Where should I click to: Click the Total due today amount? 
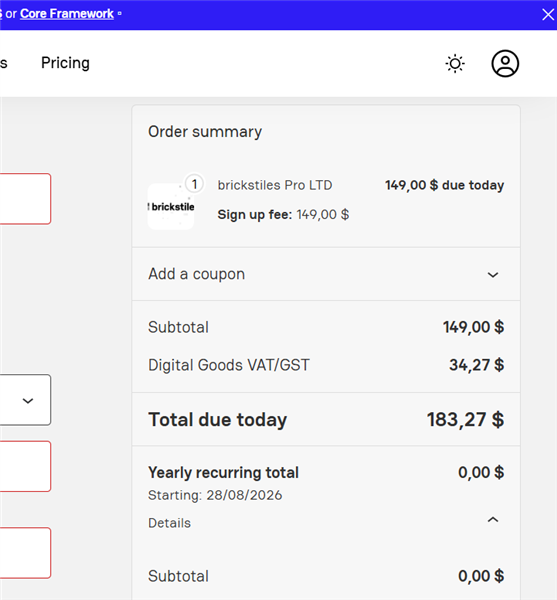(465, 419)
